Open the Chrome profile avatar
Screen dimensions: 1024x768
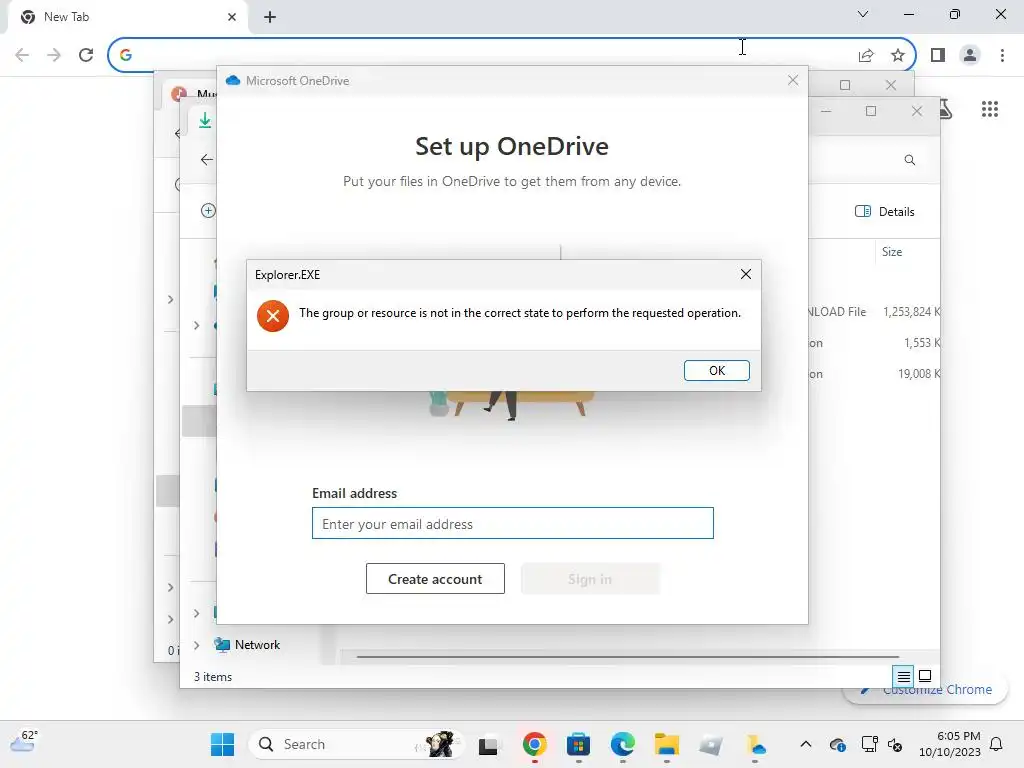pyautogui.click(x=970, y=55)
